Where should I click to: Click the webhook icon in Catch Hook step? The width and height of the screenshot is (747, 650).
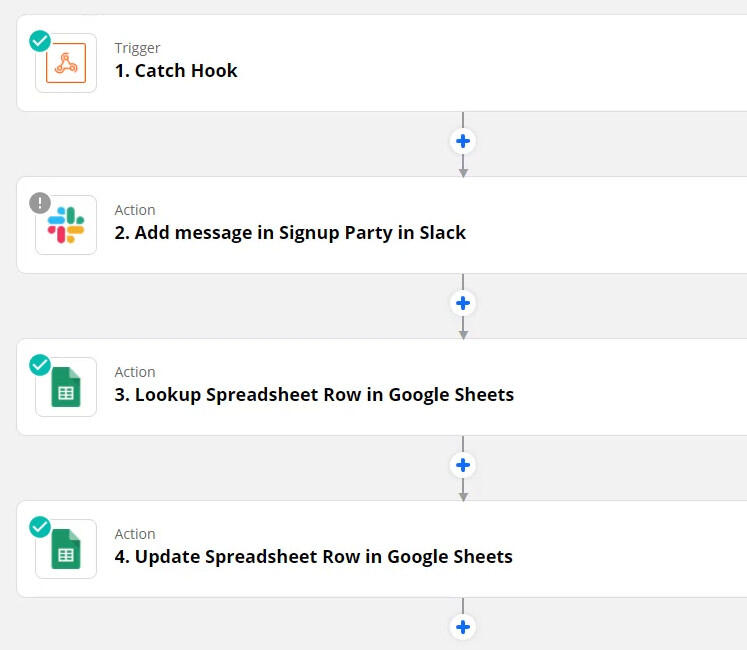pos(66,64)
